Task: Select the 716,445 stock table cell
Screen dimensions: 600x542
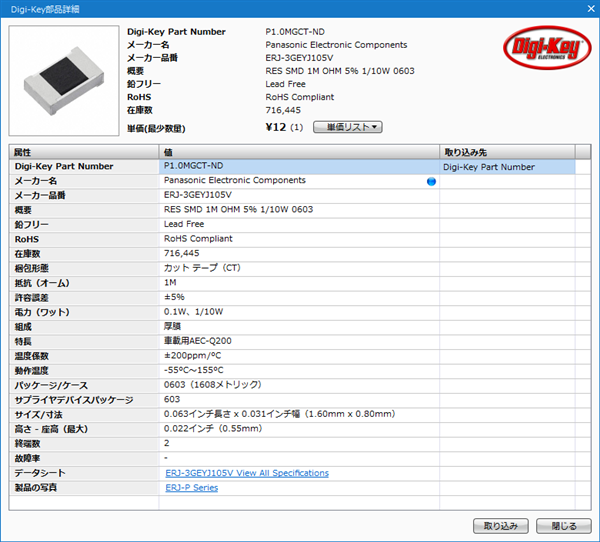Action: coord(299,254)
